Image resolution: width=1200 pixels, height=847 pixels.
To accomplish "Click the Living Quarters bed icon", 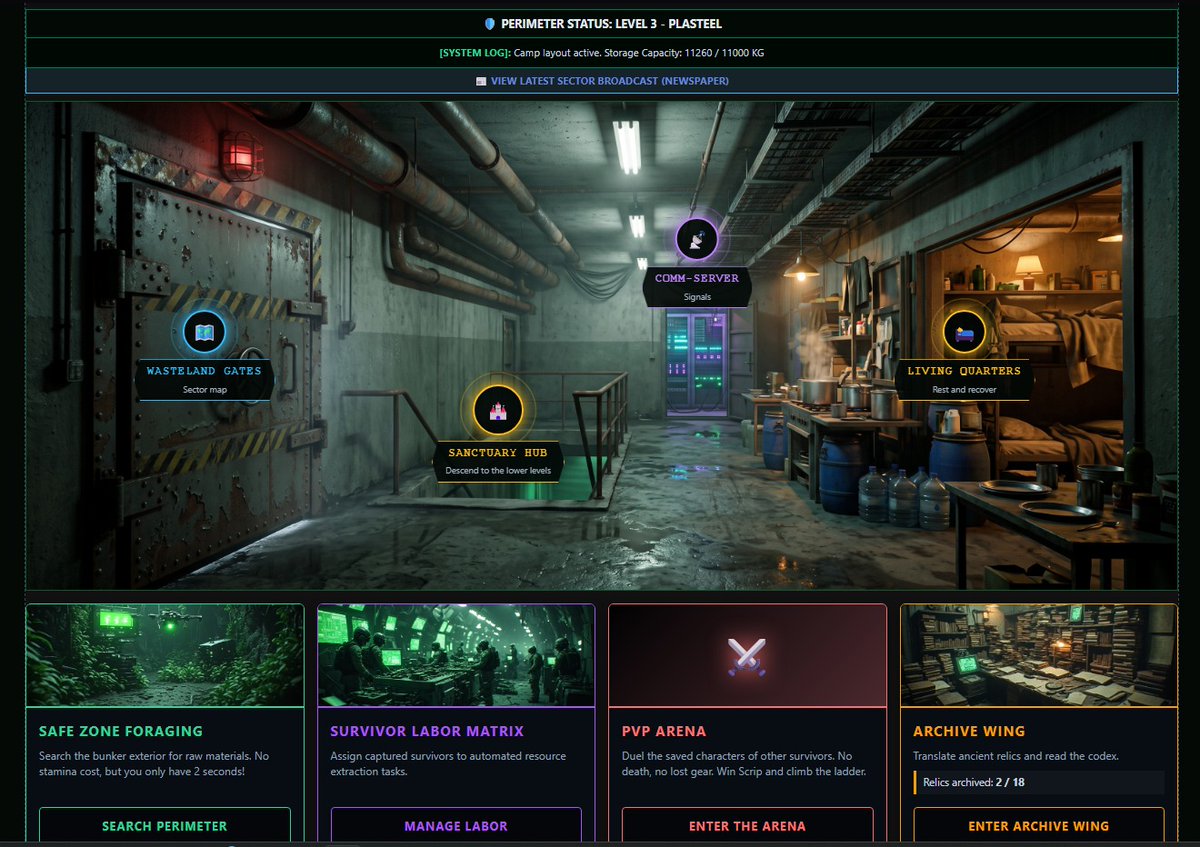I will coord(964,332).
